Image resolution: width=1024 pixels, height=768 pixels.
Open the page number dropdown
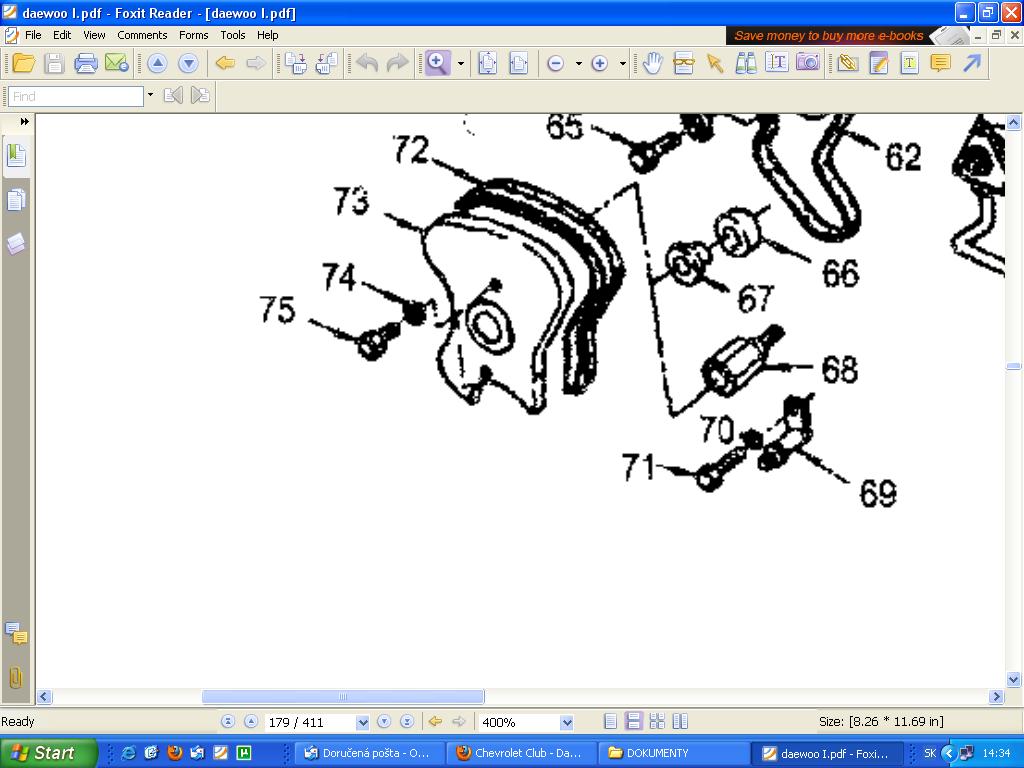(x=362, y=722)
